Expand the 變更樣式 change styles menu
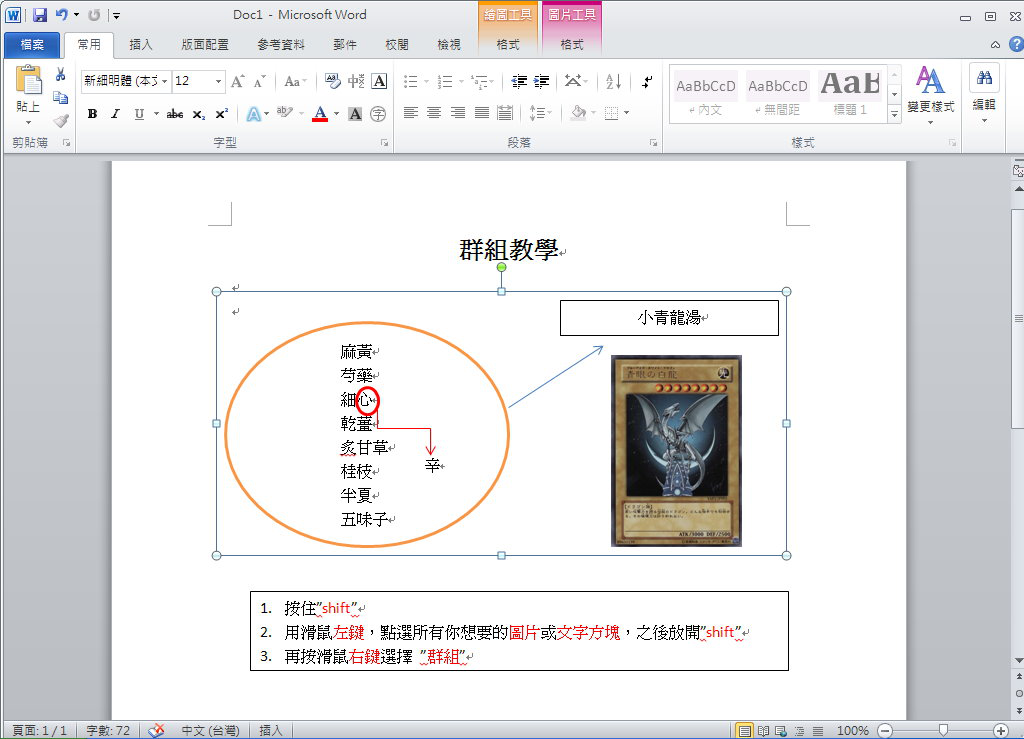Viewport: 1024px width, 739px height. click(x=930, y=95)
